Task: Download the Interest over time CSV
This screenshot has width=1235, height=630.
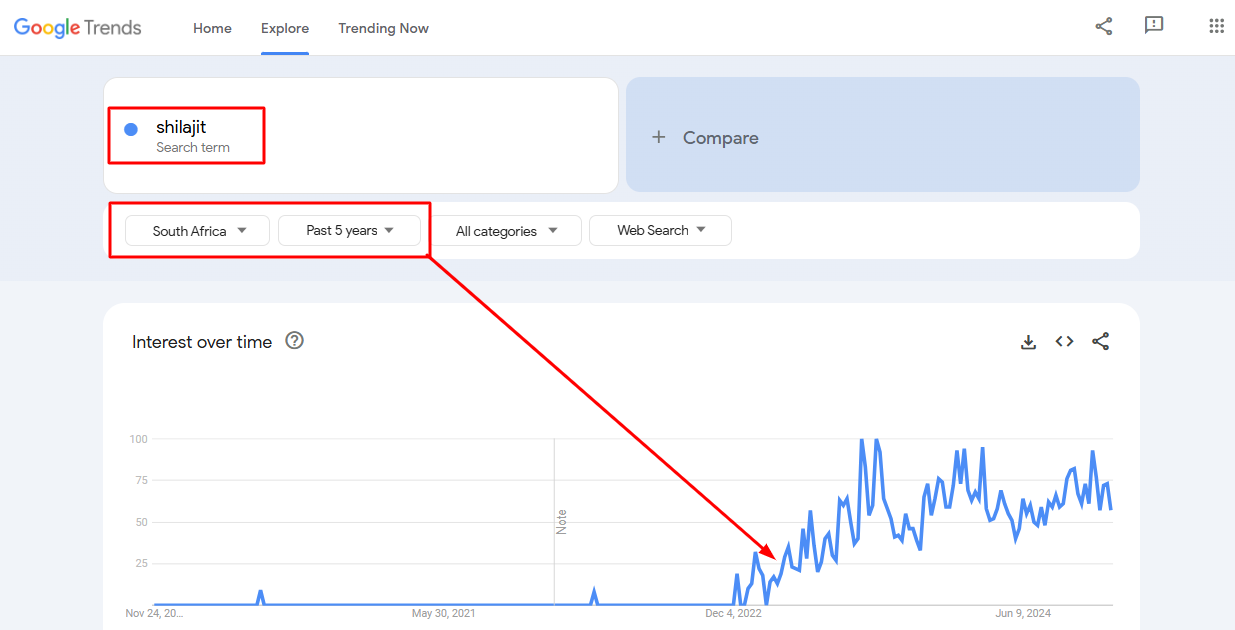Action: pos(1028,342)
